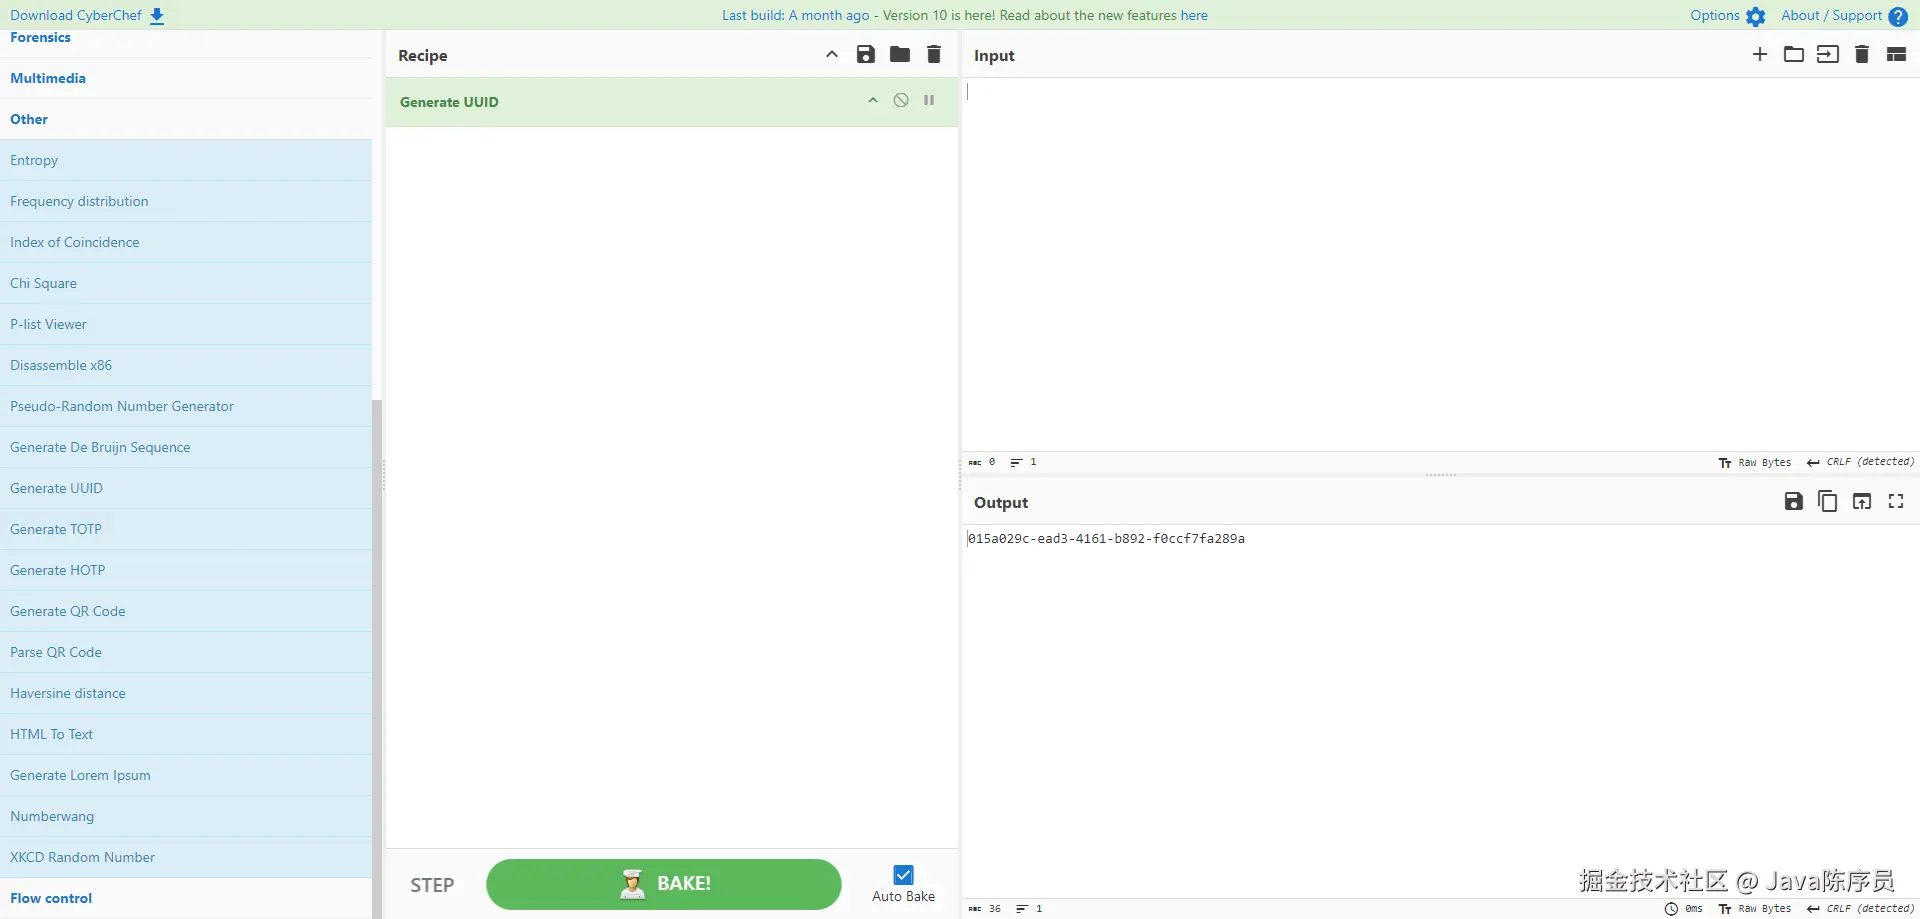Toggle the Auto Bake checkbox
The width and height of the screenshot is (1920, 919).
pyautogui.click(x=904, y=875)
